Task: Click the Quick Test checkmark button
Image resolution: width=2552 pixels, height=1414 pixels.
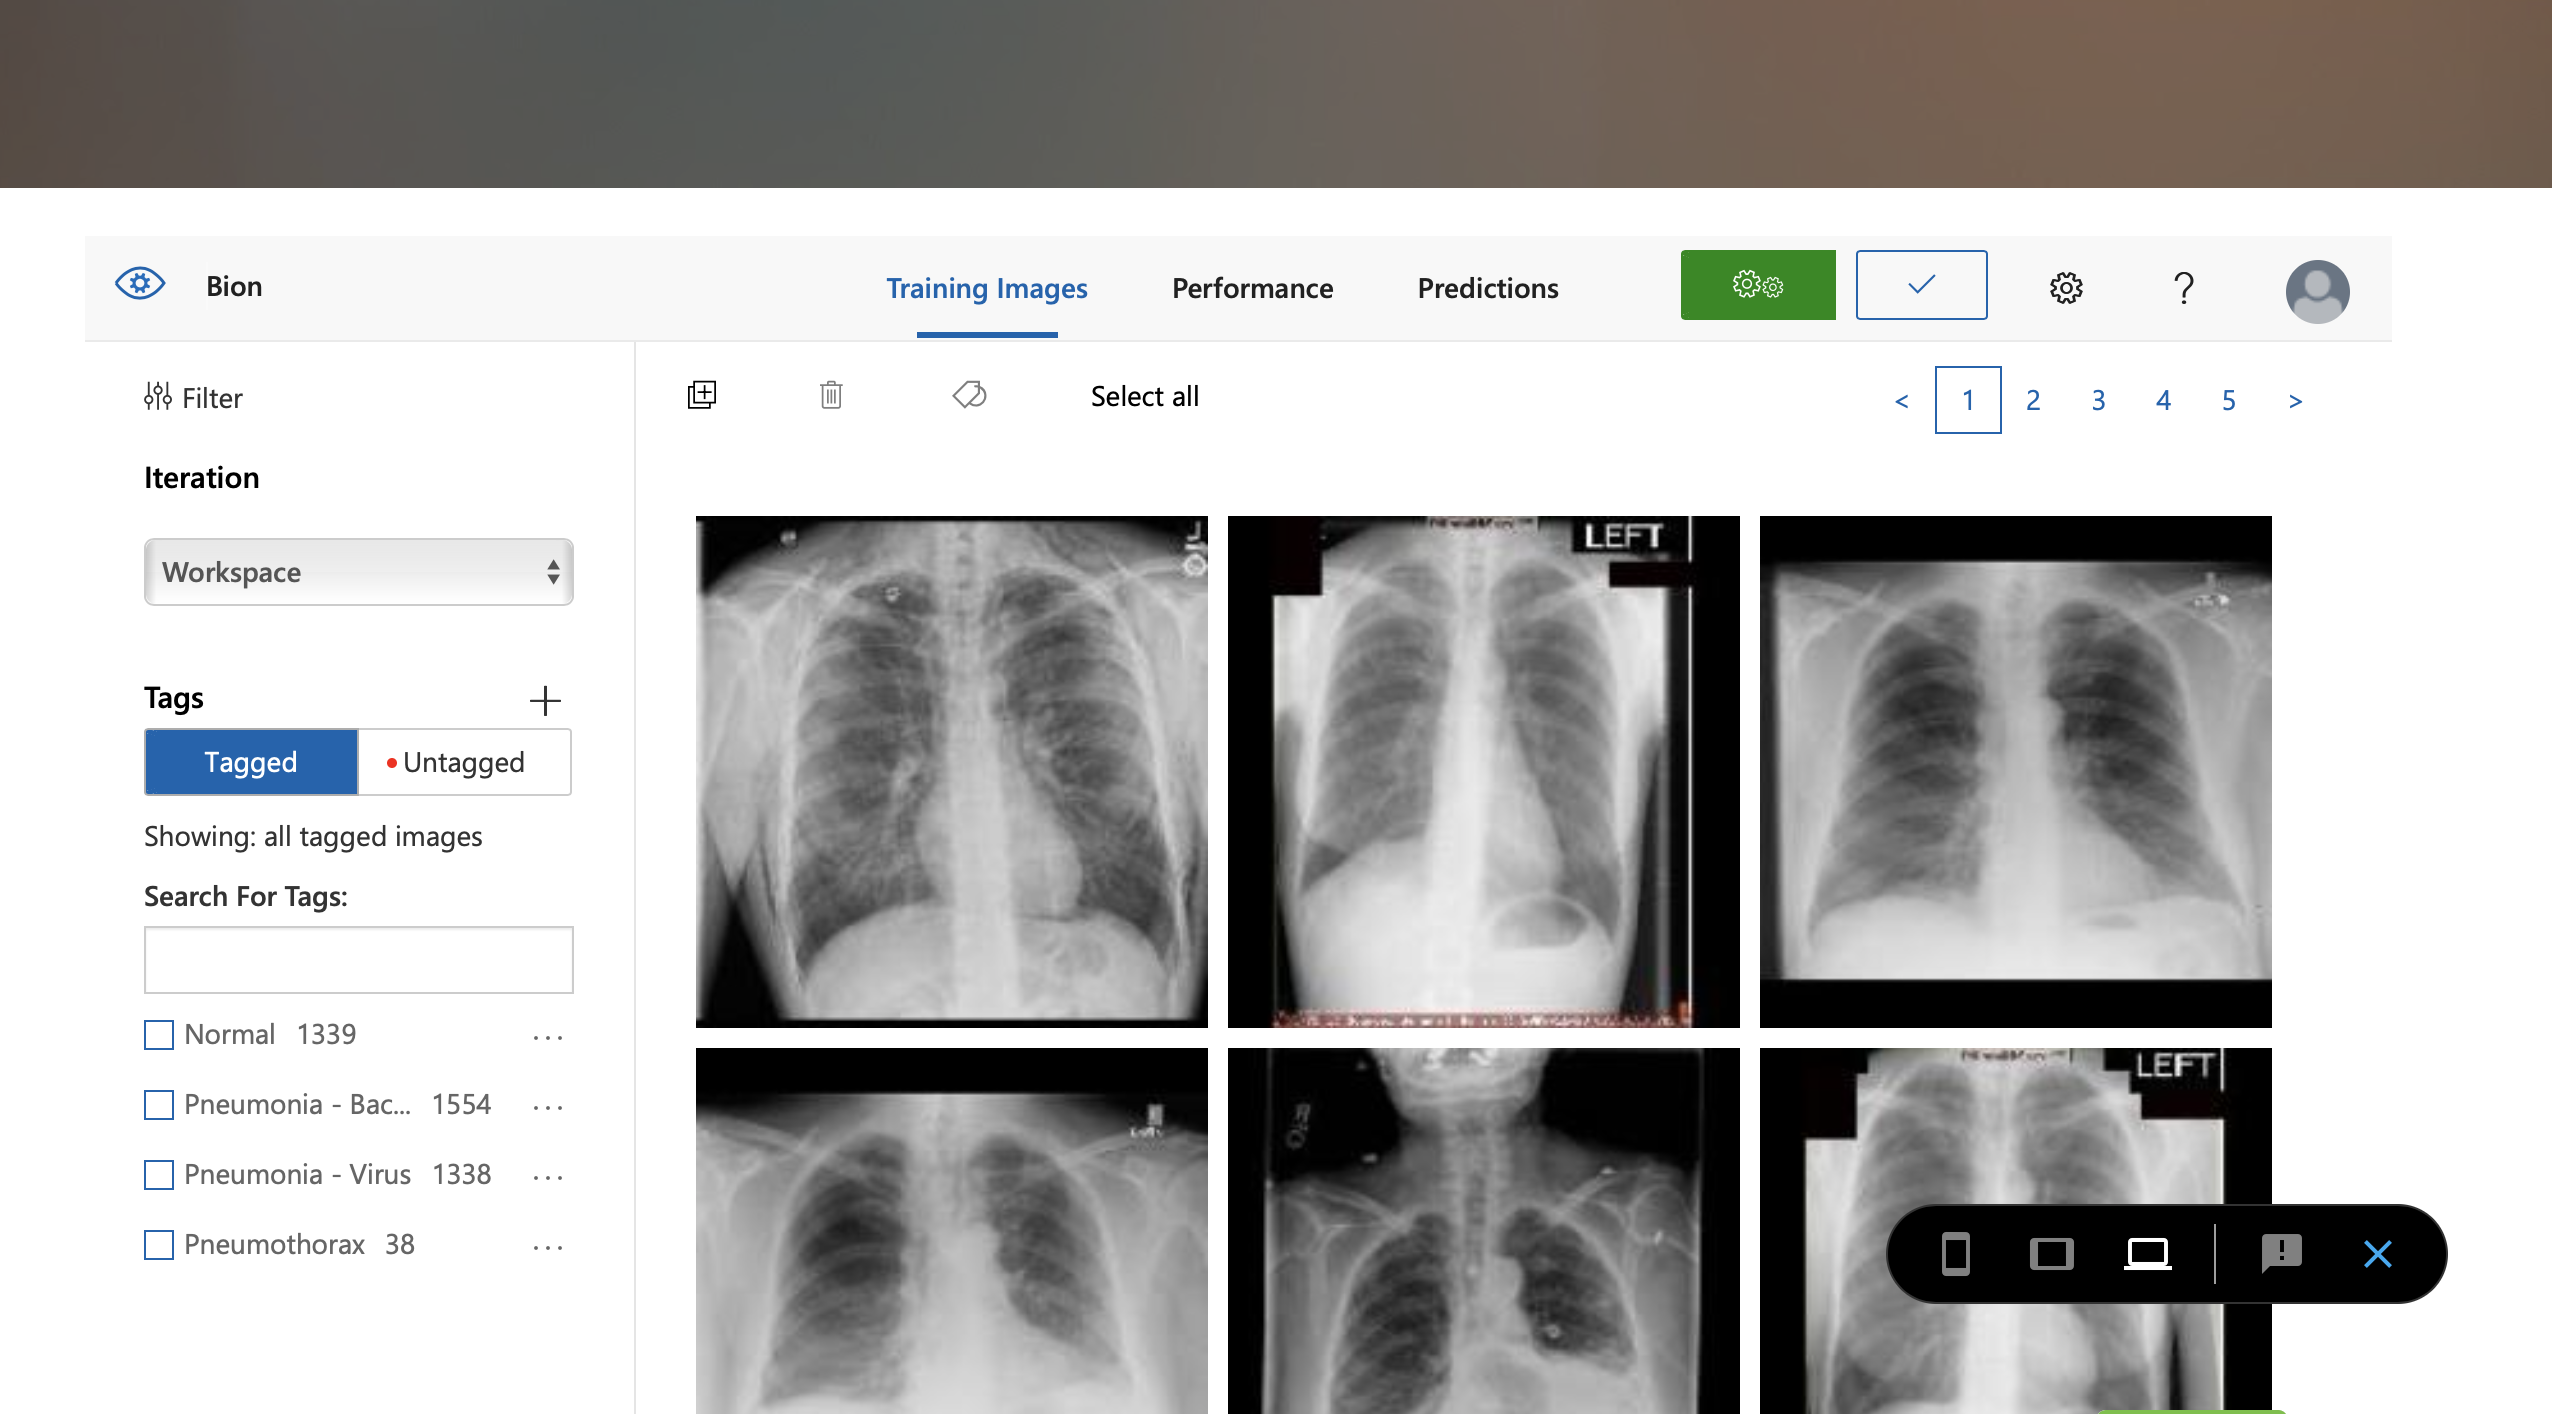Action: click(1920, 285)
